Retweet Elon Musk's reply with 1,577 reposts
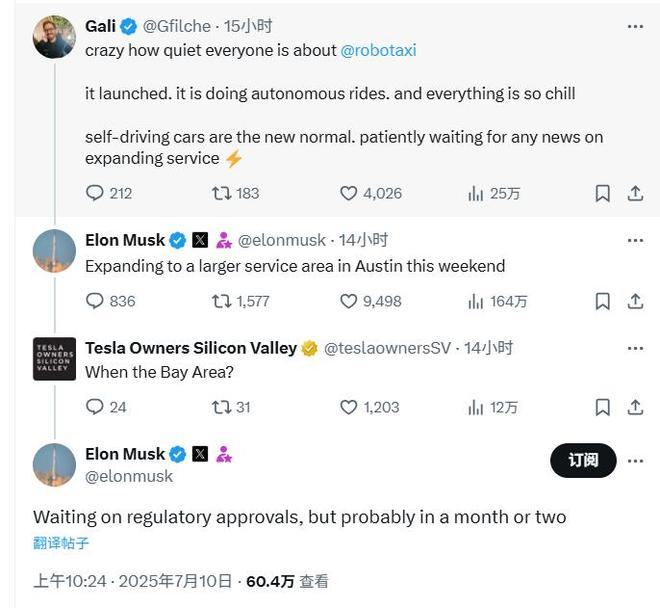Viewport: 660px width, 608px height. click(222, 300)
